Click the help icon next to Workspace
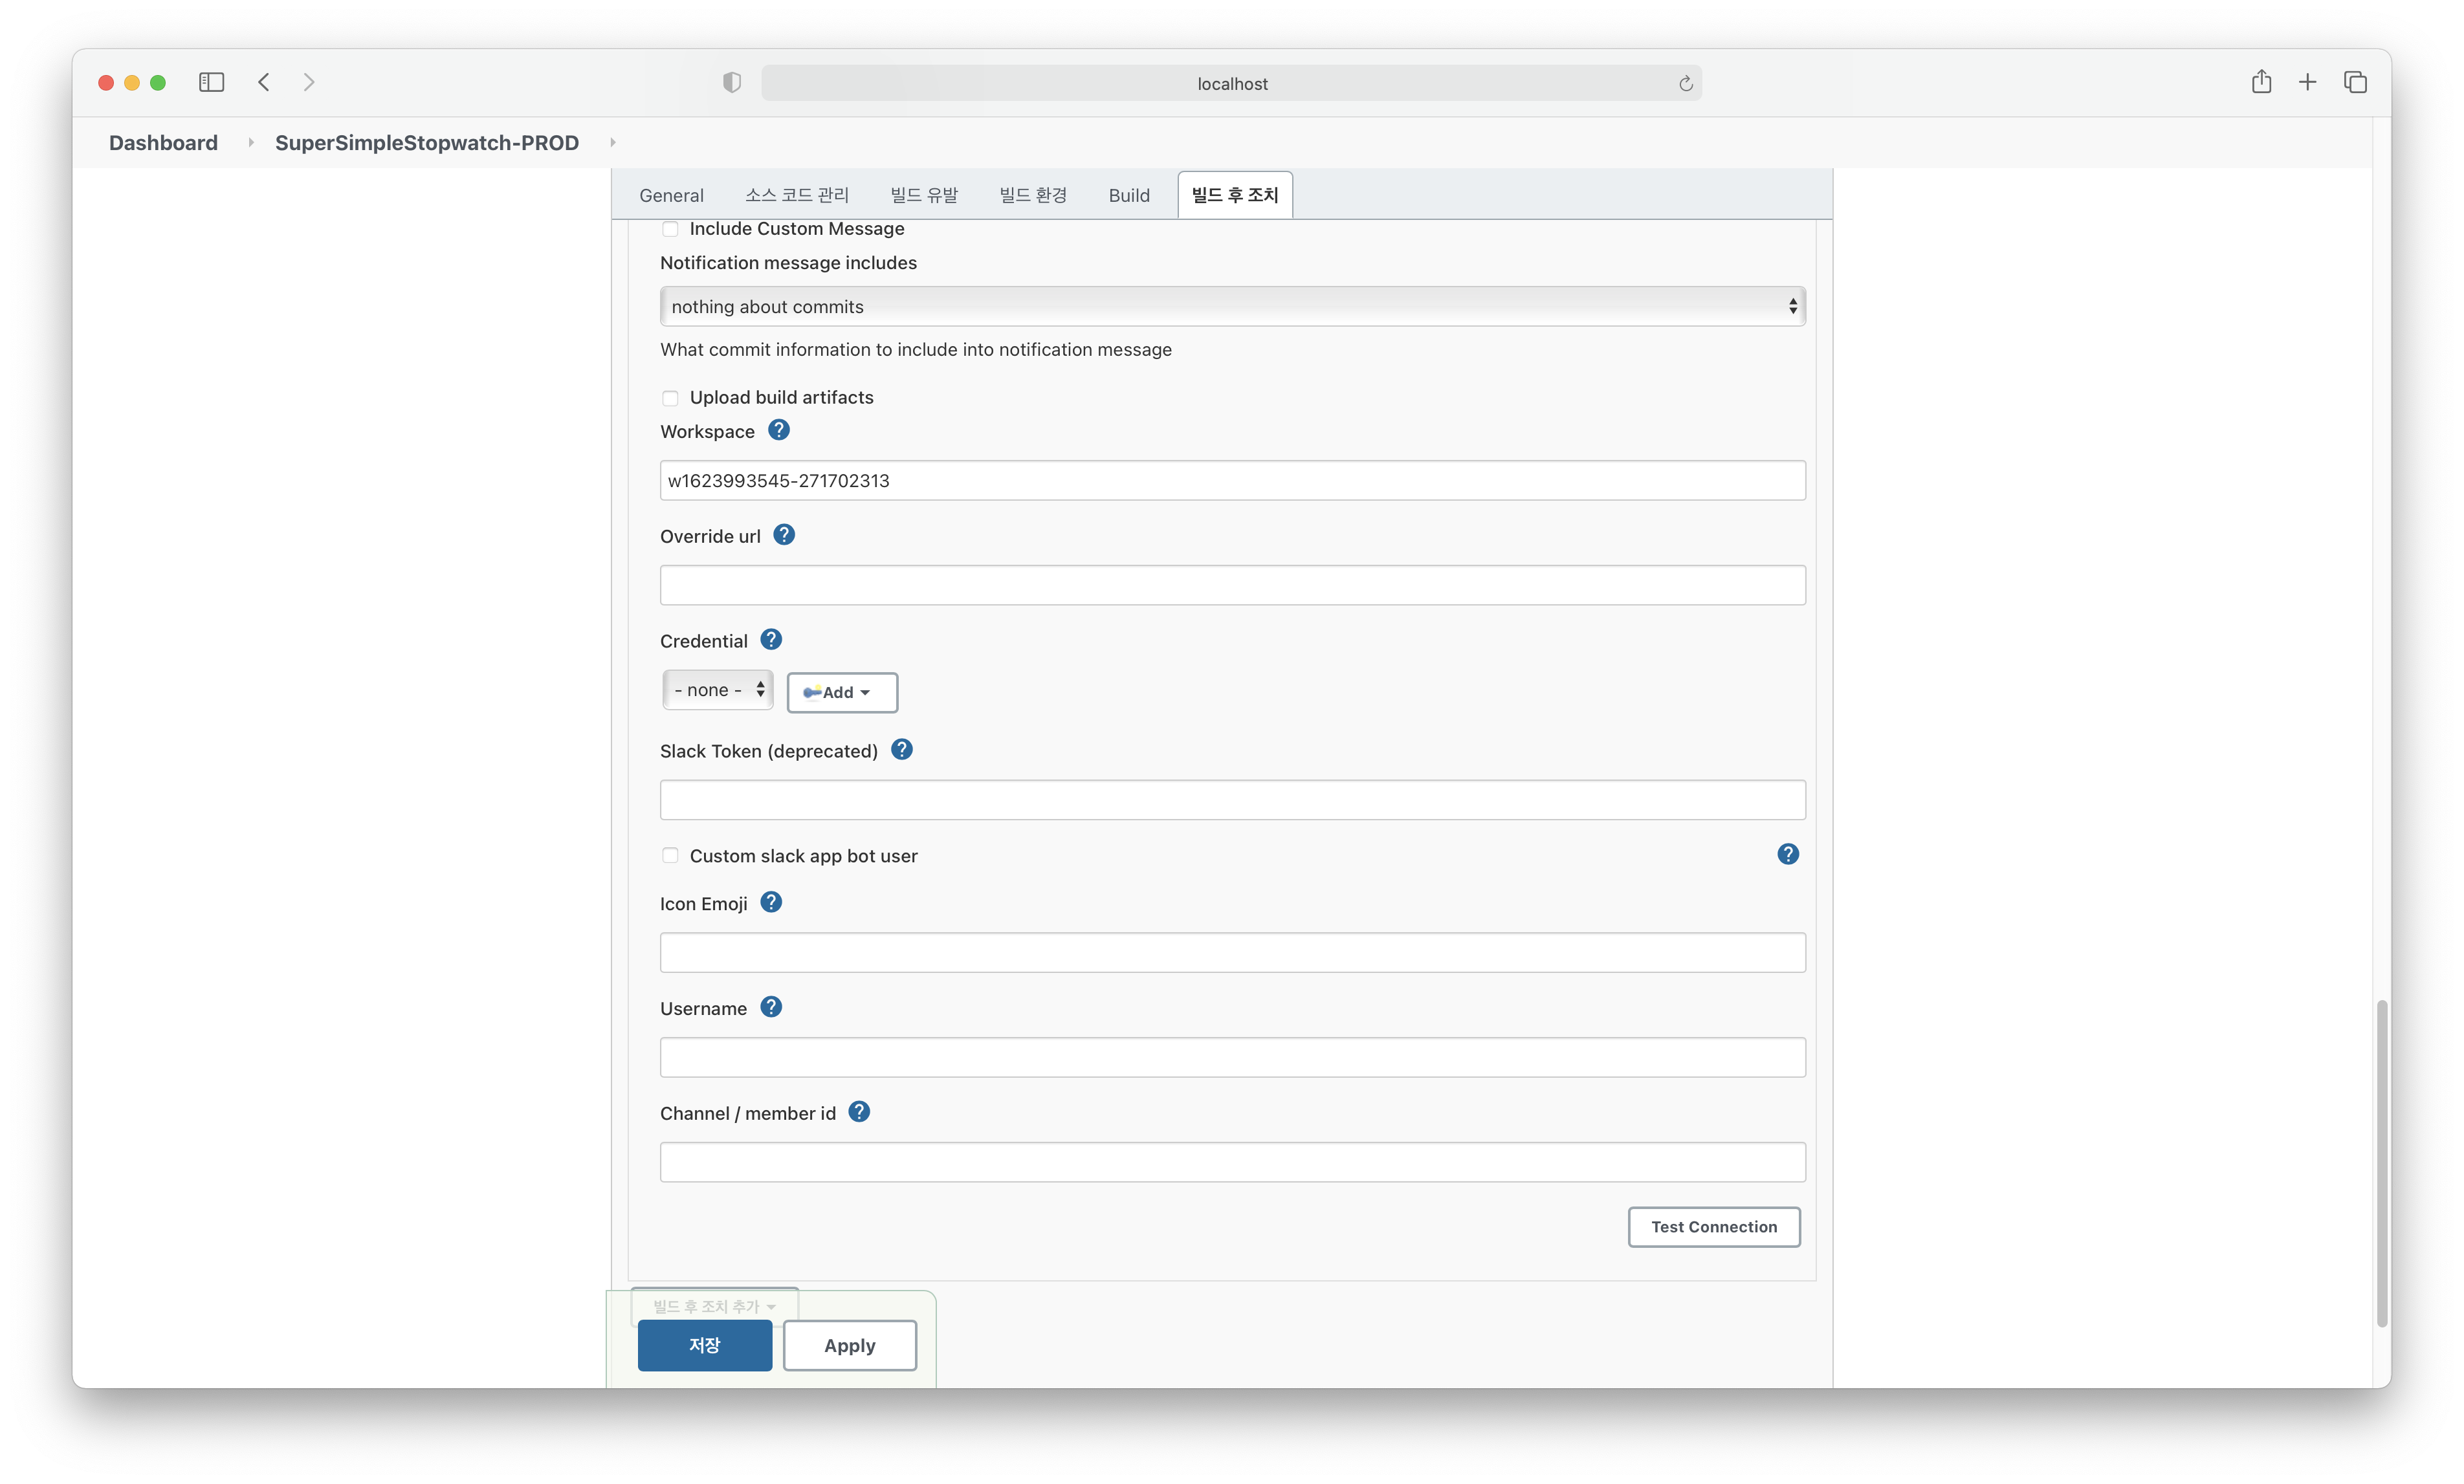The width and height of the screenshot is (2464, 1484). click(x=779, y=430)
